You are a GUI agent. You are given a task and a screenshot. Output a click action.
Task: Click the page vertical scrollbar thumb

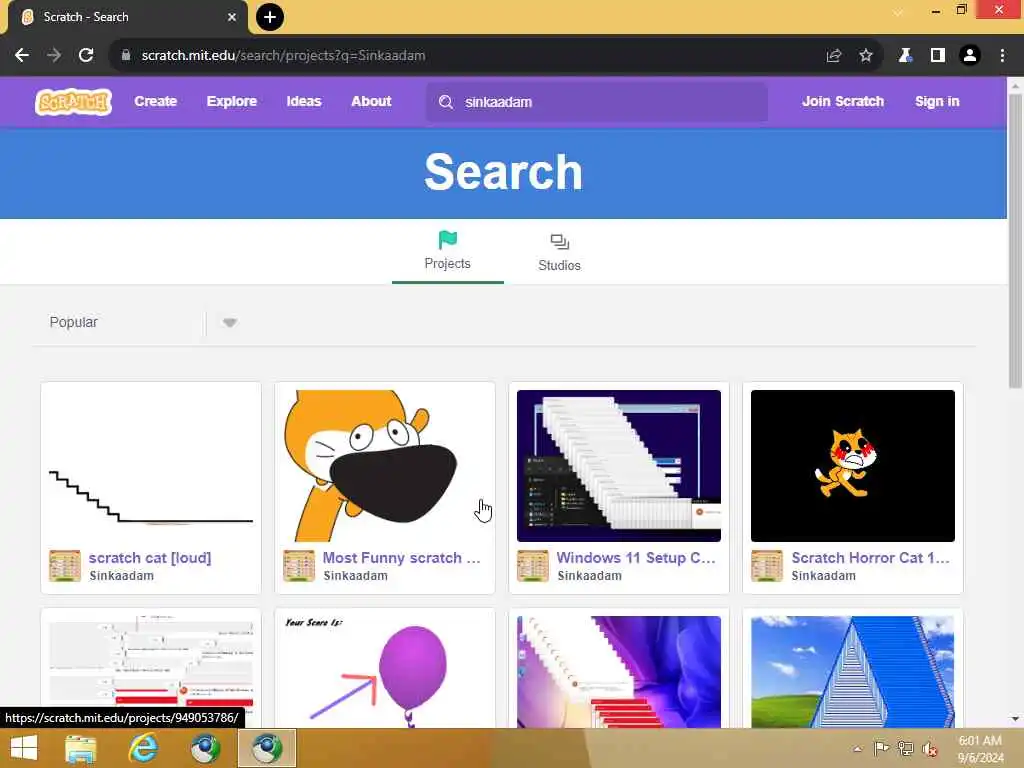pos(1015,242)
